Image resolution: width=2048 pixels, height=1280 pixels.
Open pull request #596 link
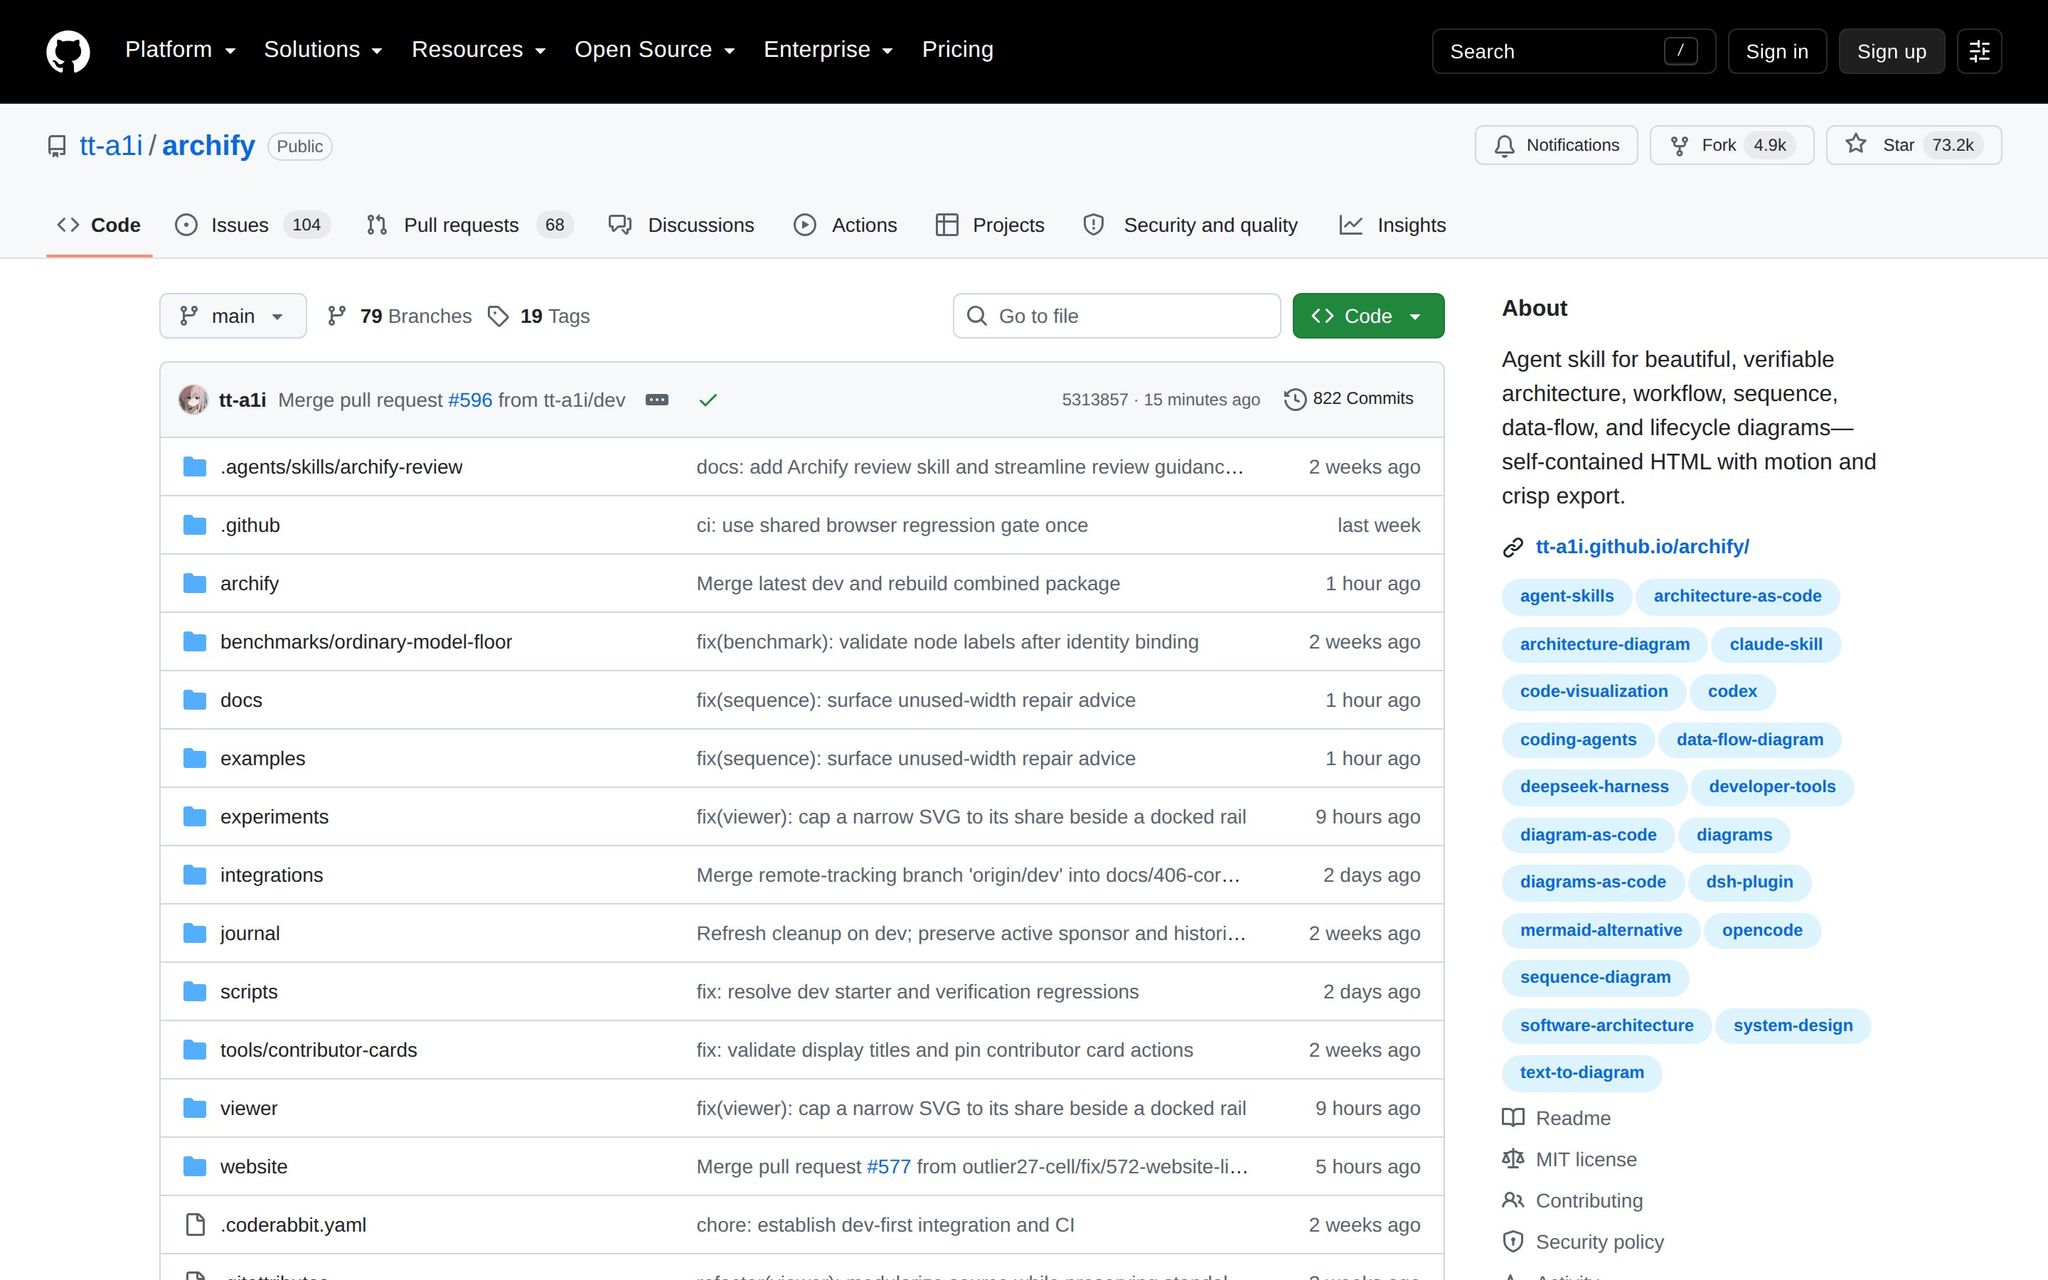[470, 400]
